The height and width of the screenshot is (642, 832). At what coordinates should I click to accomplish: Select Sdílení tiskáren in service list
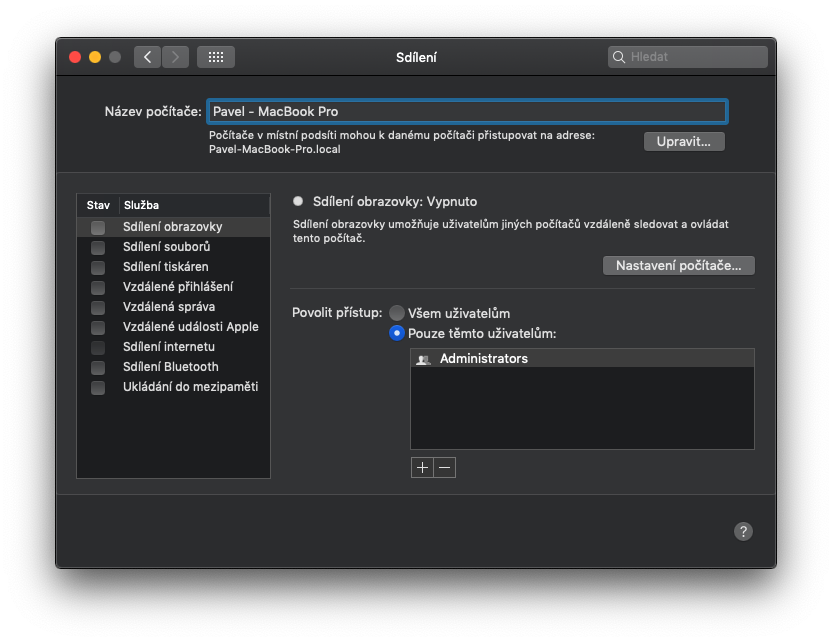[165, 267]
